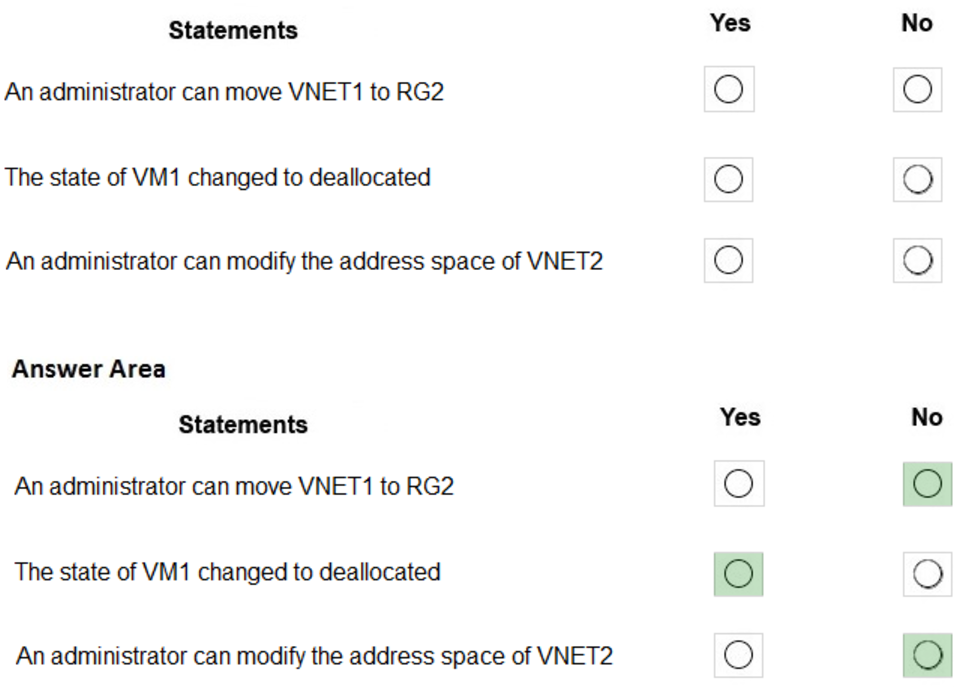Select No for moving VNET1 to RG2
Screen dimensions: 968x693
(x=917, y=89)
